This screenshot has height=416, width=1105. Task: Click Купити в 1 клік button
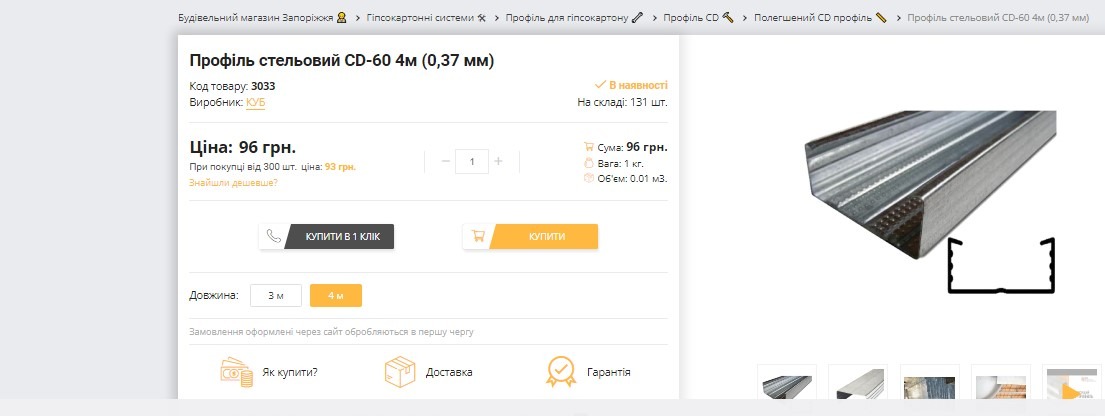click(x=326, y=237)
